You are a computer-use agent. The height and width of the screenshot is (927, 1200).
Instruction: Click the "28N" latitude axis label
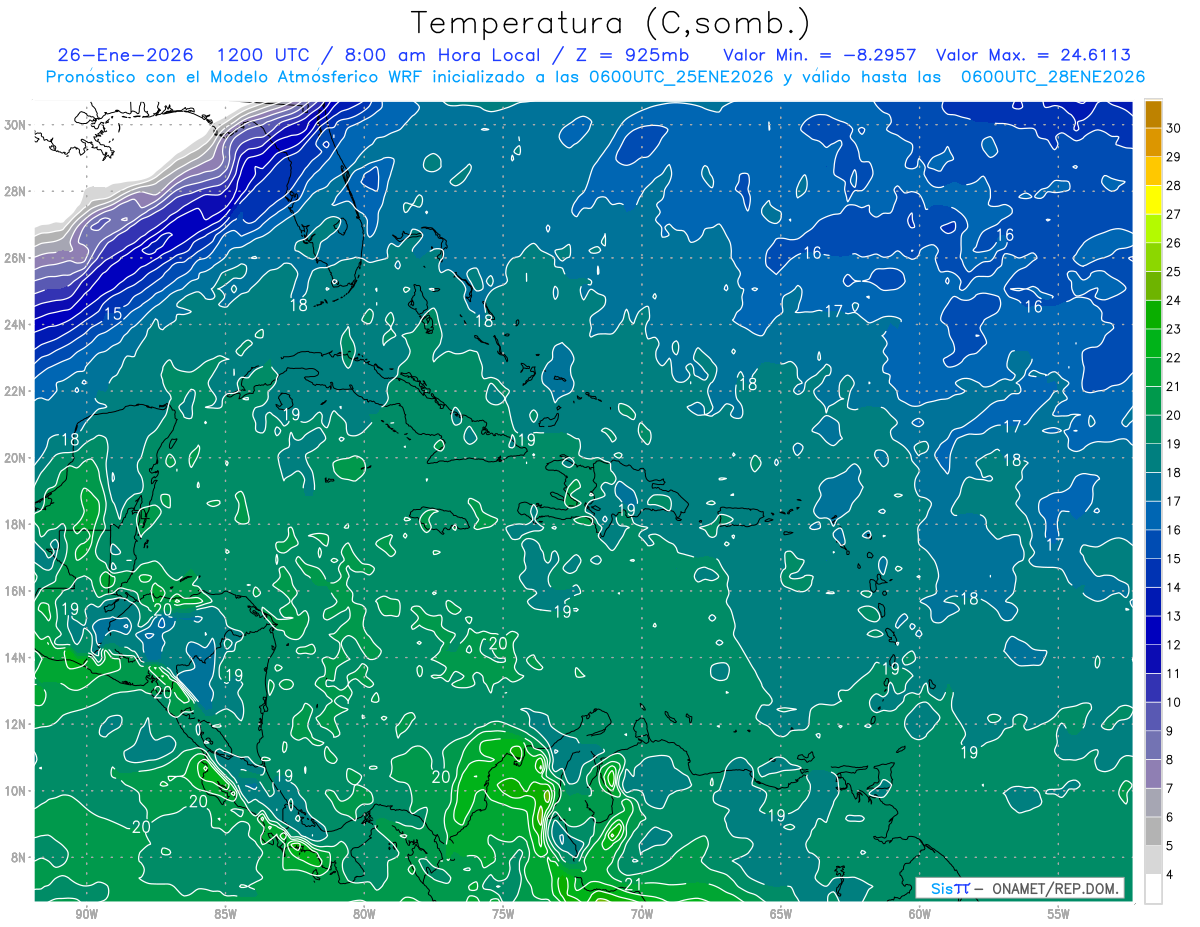[16, 191]
